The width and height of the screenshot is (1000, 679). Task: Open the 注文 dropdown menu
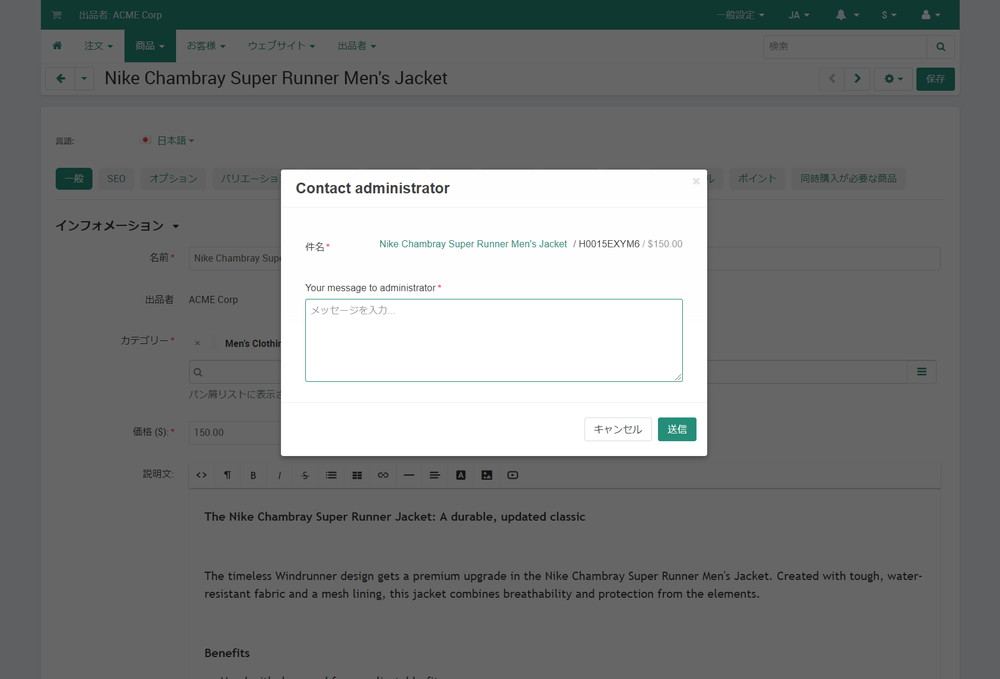98,46
